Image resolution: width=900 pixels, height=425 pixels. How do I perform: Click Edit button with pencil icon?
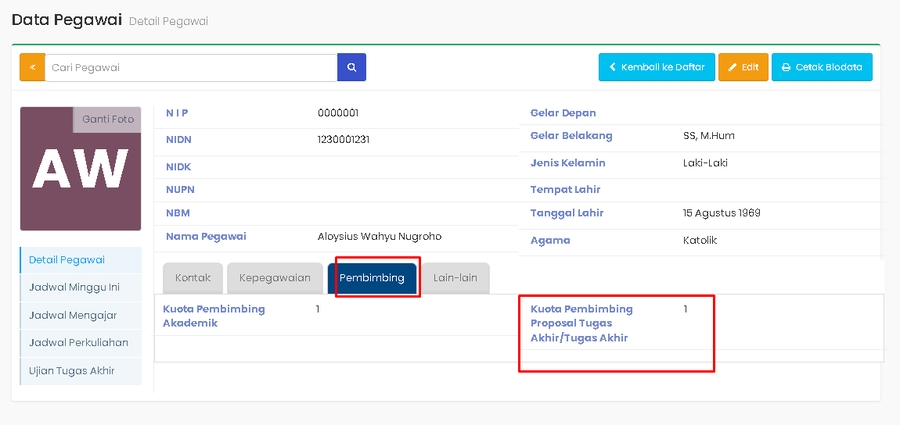click(743, 67)
